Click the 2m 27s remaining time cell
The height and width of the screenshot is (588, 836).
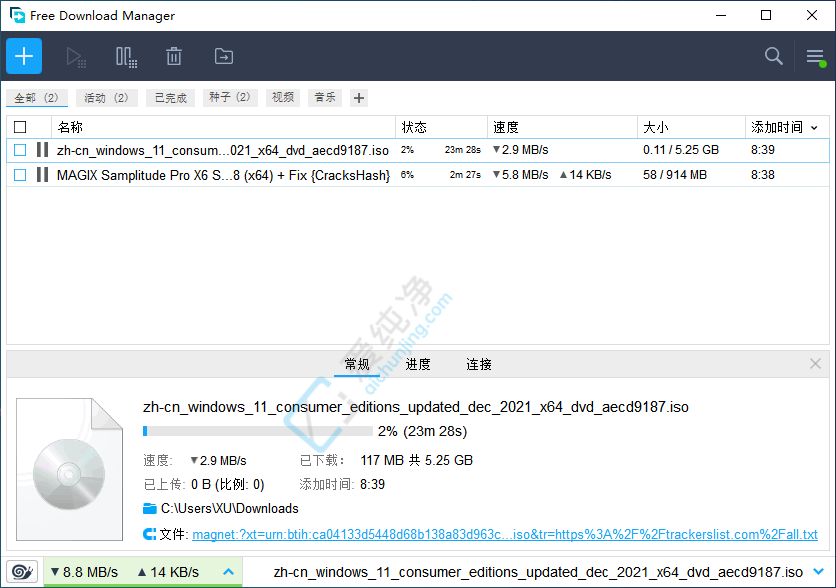pyautogui.click(x=465, y=174)
